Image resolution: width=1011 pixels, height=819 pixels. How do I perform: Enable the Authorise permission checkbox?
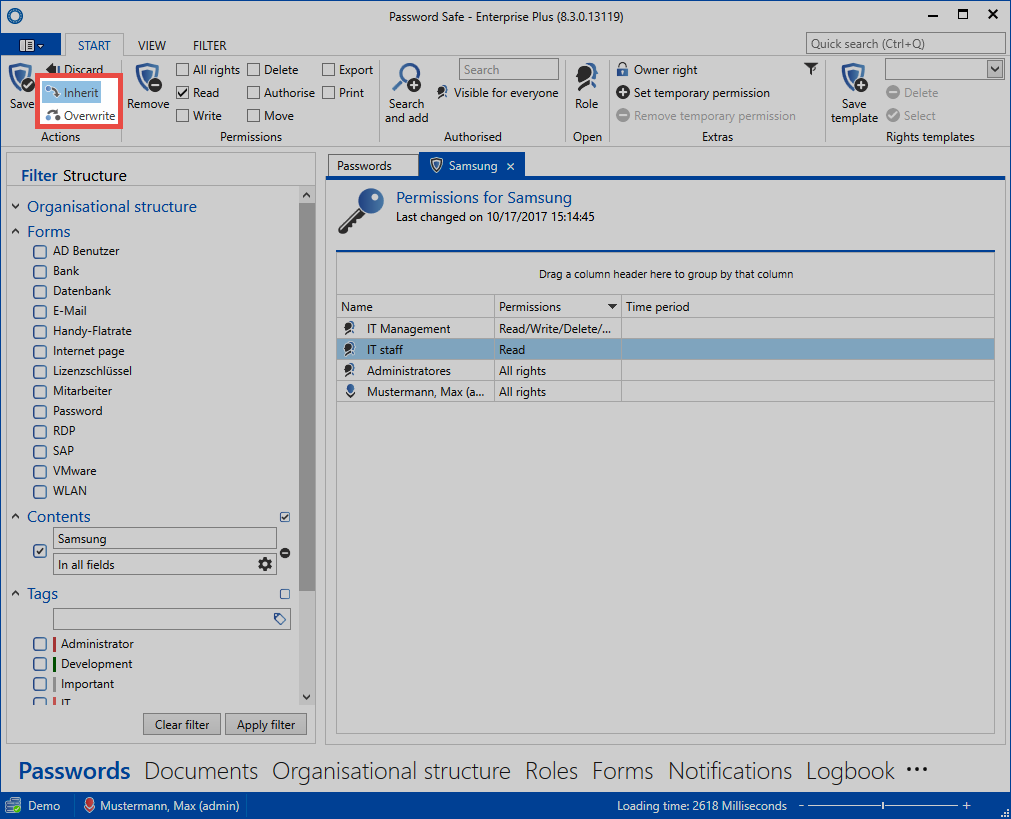[x=253, y=93]
